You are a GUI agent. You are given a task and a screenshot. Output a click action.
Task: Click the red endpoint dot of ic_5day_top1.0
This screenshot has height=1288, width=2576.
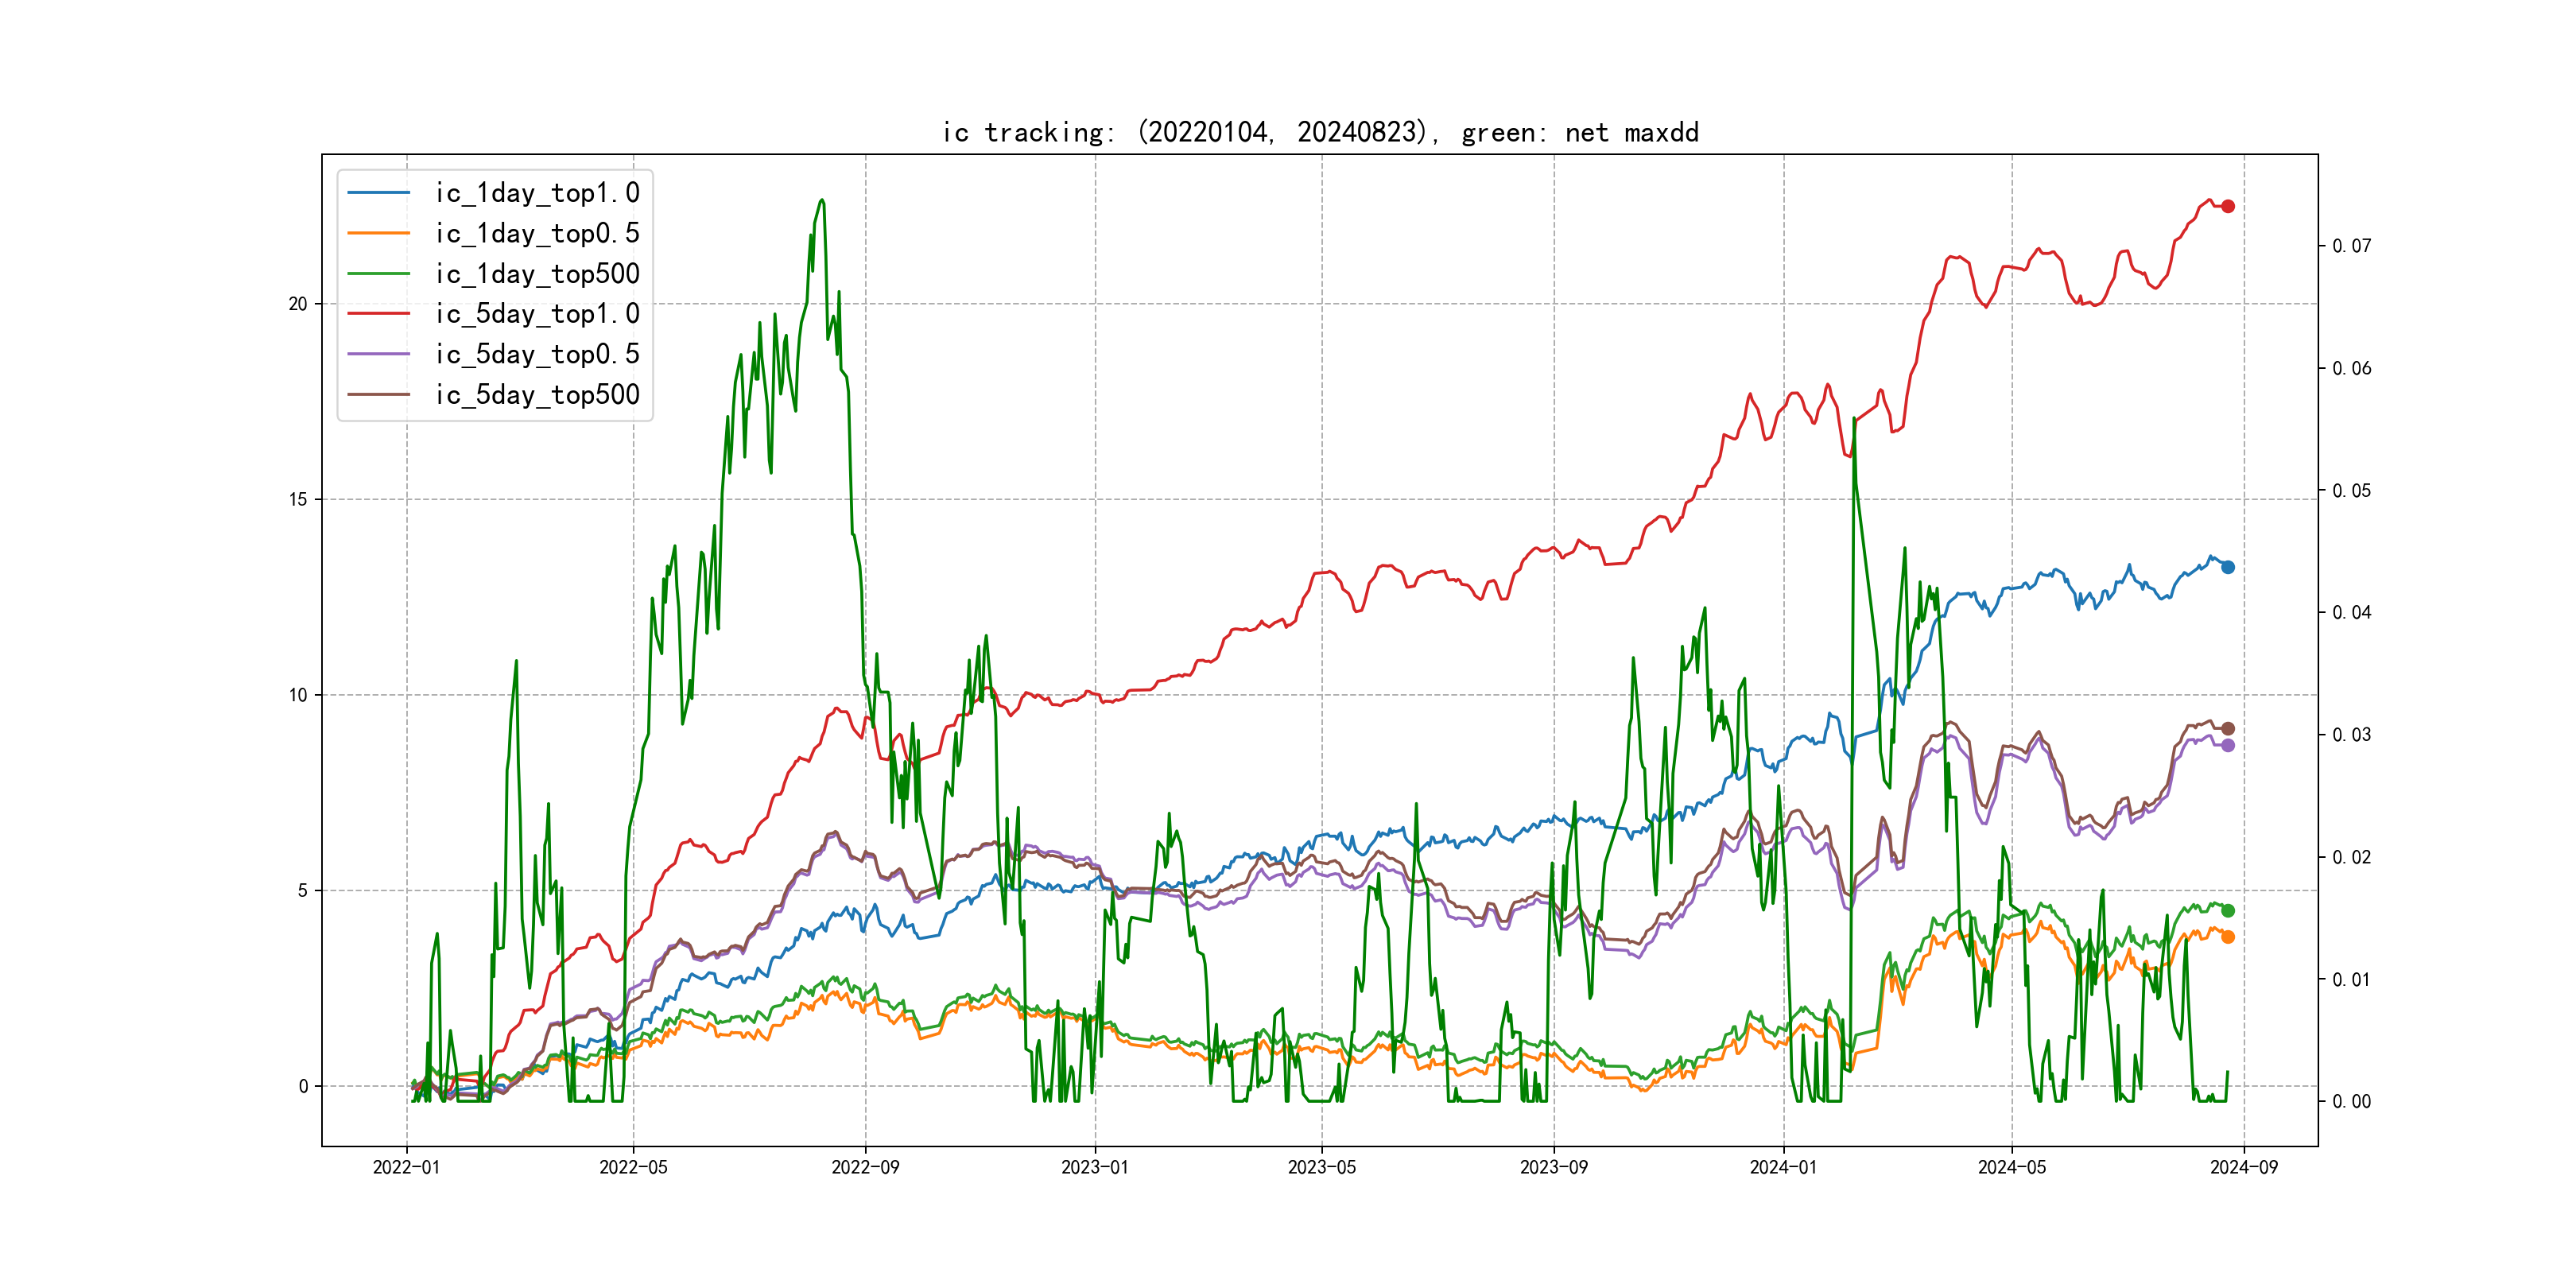point(2228,206)
